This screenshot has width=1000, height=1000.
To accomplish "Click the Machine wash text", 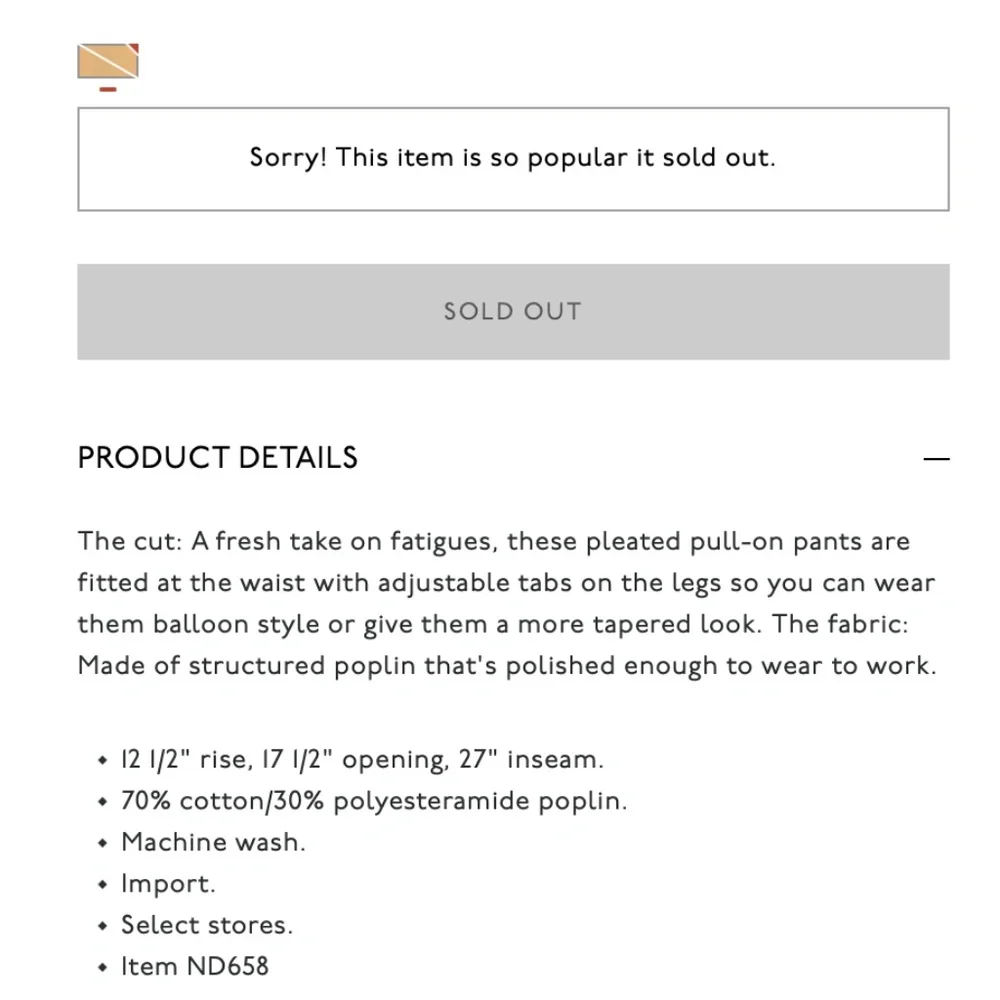I will (x=213, y=843).
